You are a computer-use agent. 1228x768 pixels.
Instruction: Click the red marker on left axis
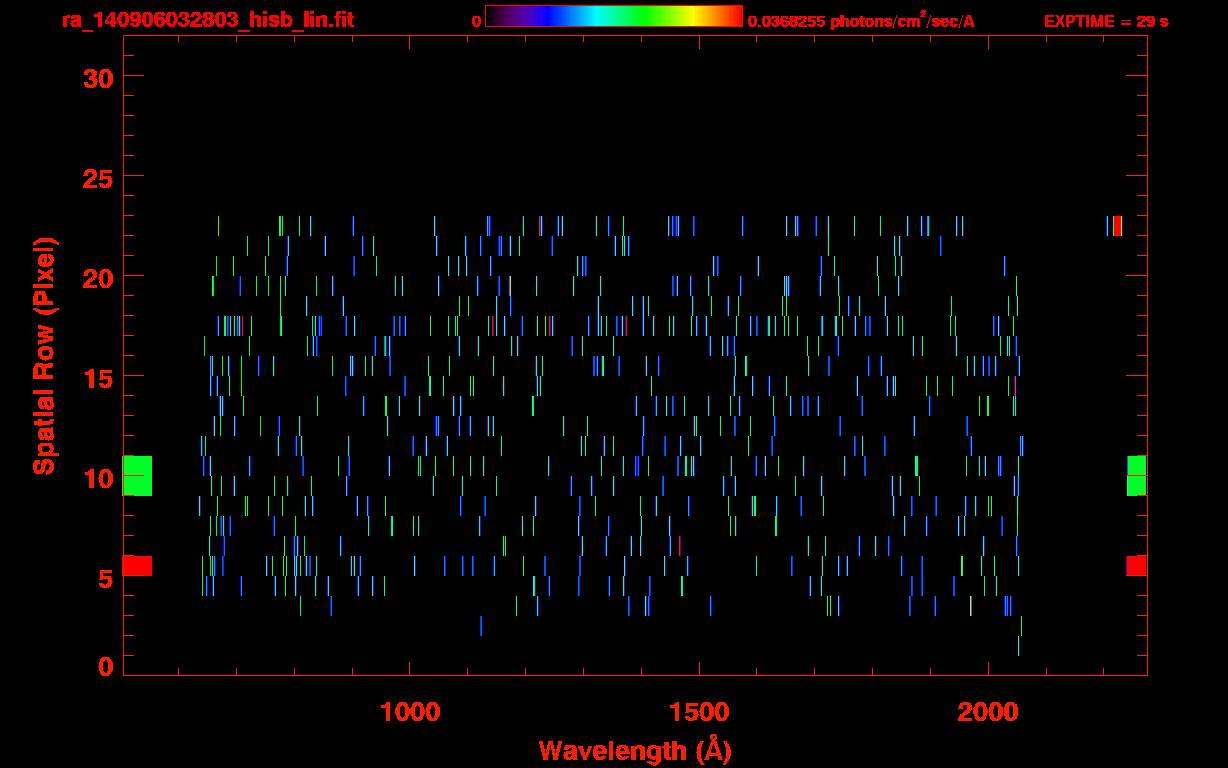(137, 566)
